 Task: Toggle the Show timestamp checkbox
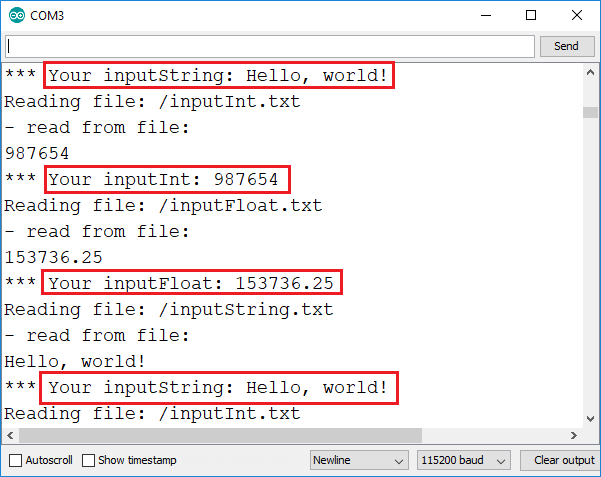[x=89, y=460]
